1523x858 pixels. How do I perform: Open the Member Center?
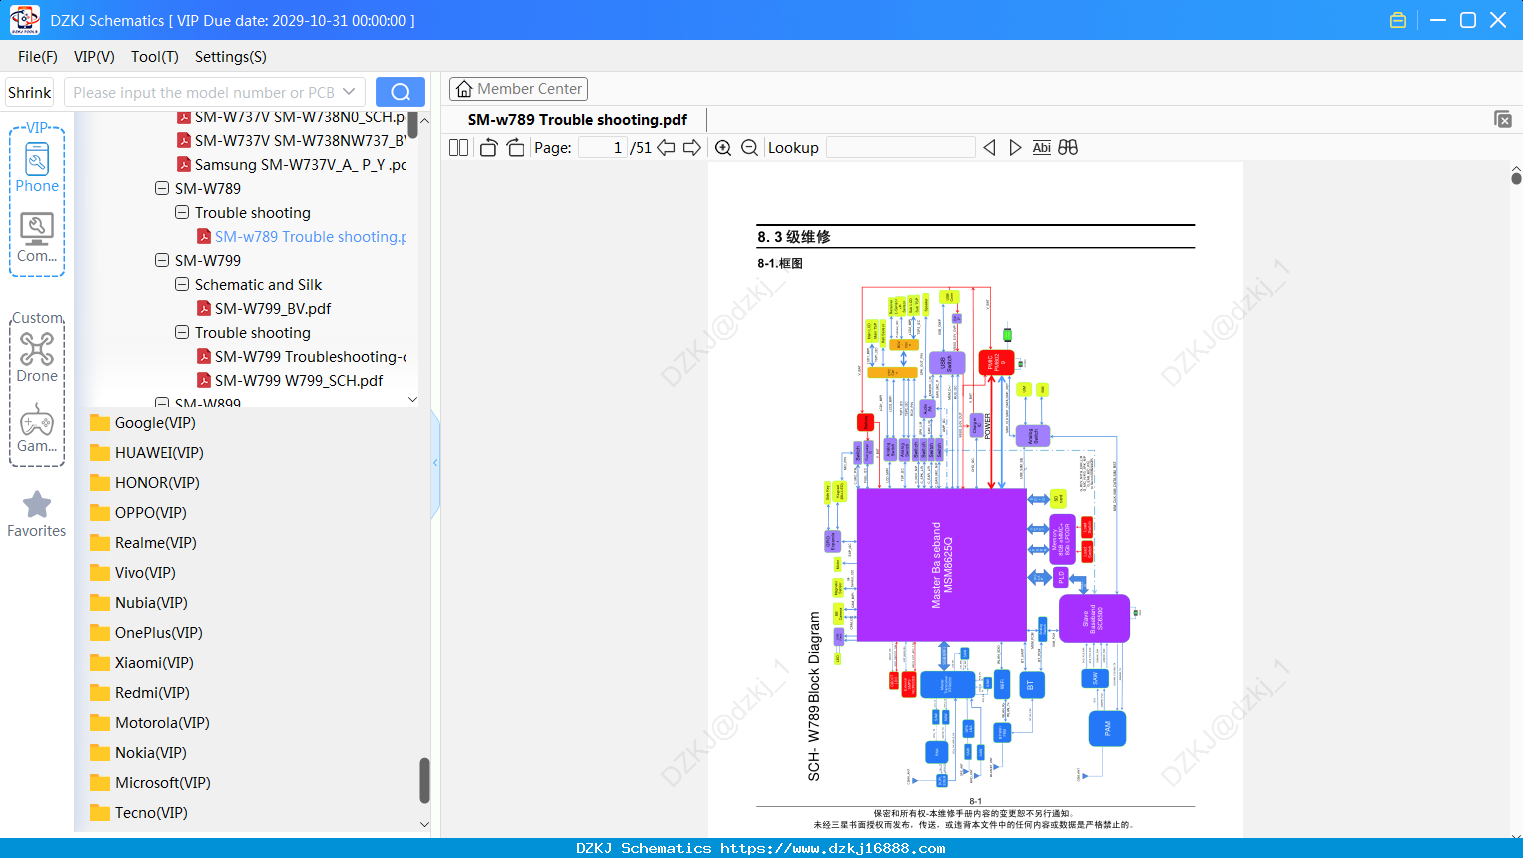(x=518, y=89)
